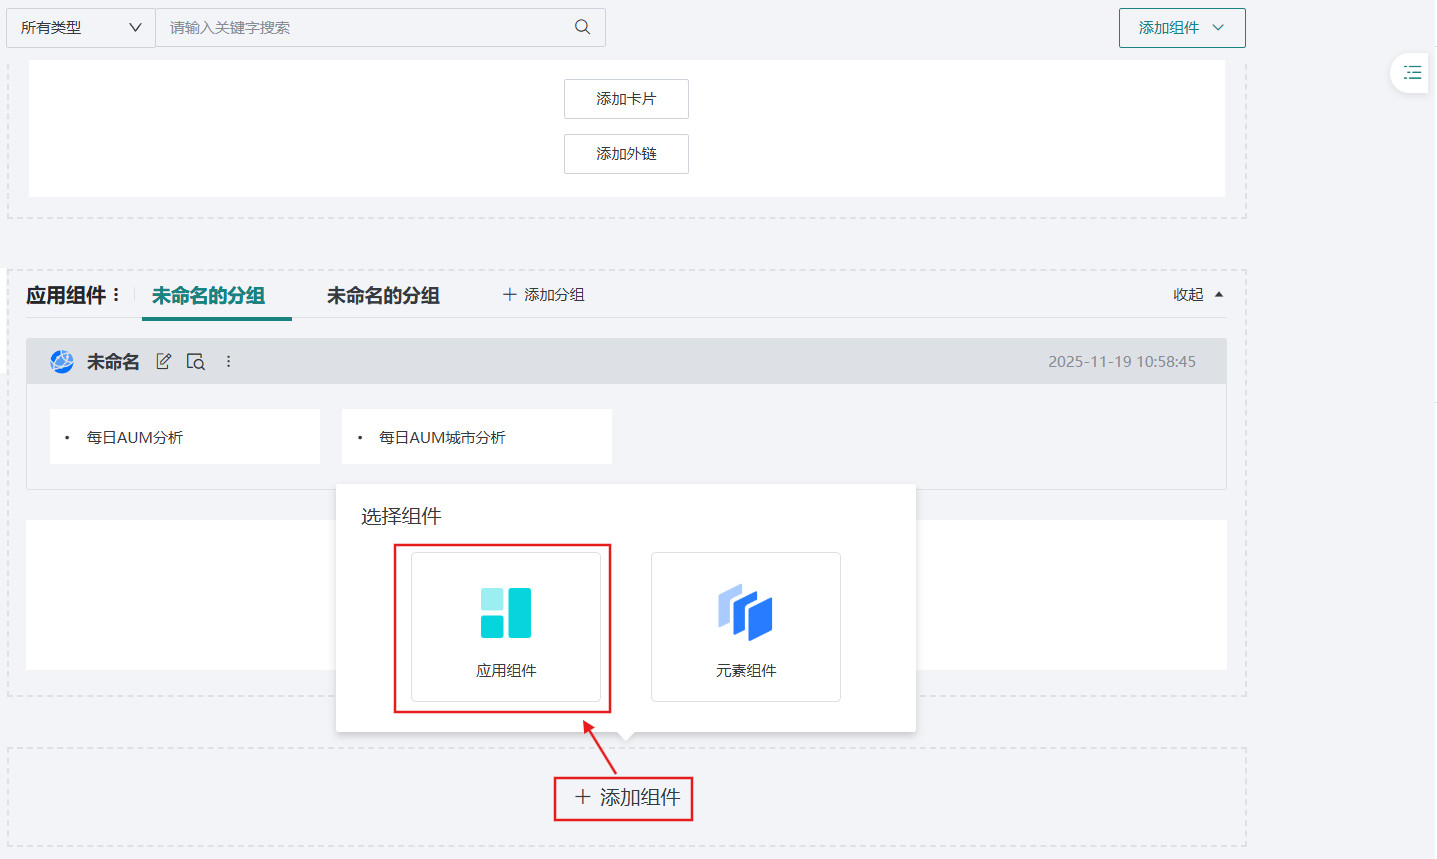Open the teal outline panel on right edge
This screenshot has width=1437, height=859.
tap(1411, 73)
